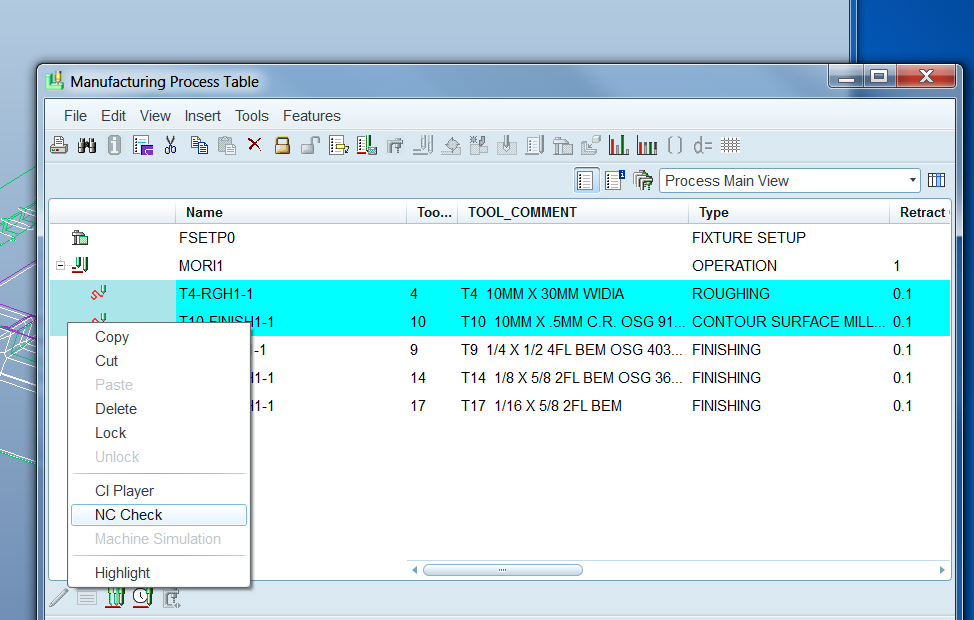Click the clipboard Paste toolbar icon
The width and height of the screenshot is (974, 620).
[x=227, y=145]
